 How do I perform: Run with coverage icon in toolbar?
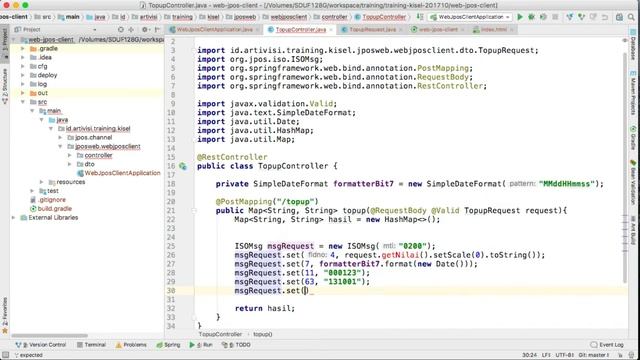[543, 17]
